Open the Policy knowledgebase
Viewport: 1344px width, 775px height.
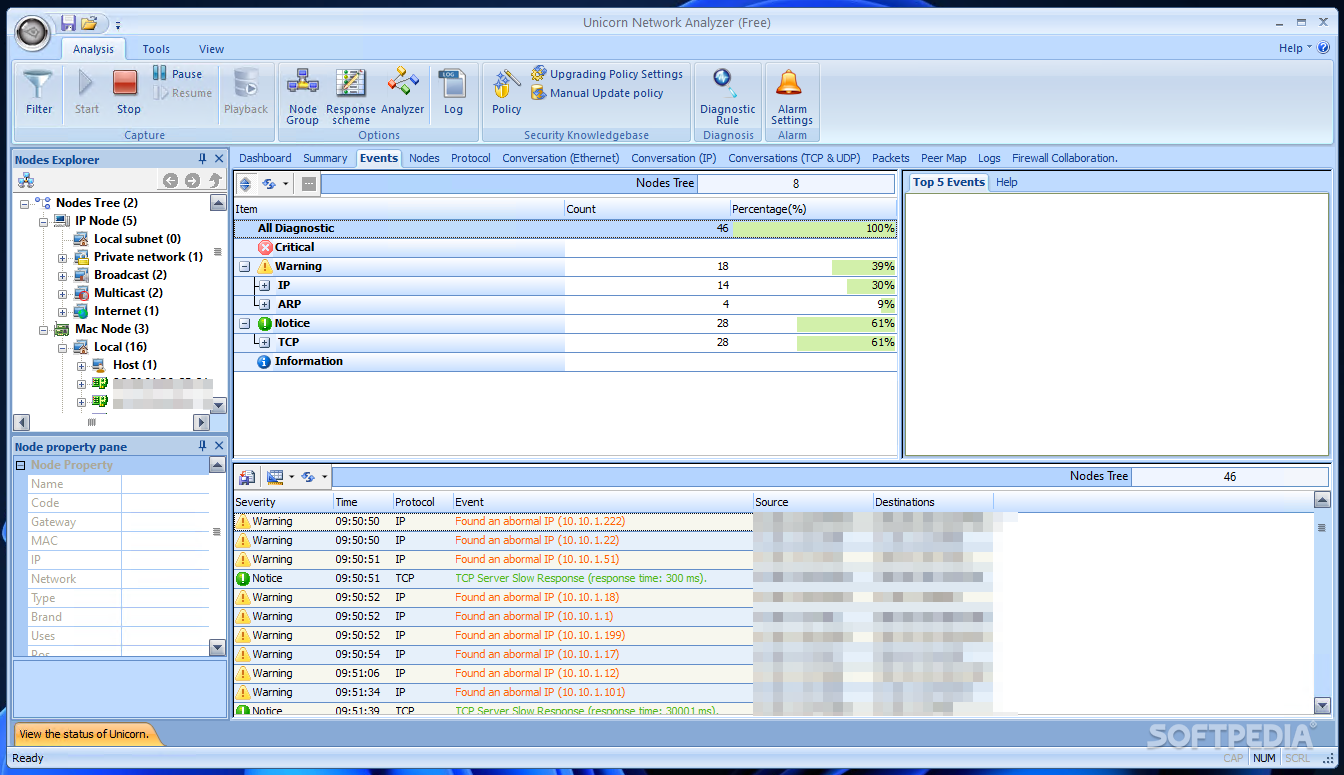506,92
